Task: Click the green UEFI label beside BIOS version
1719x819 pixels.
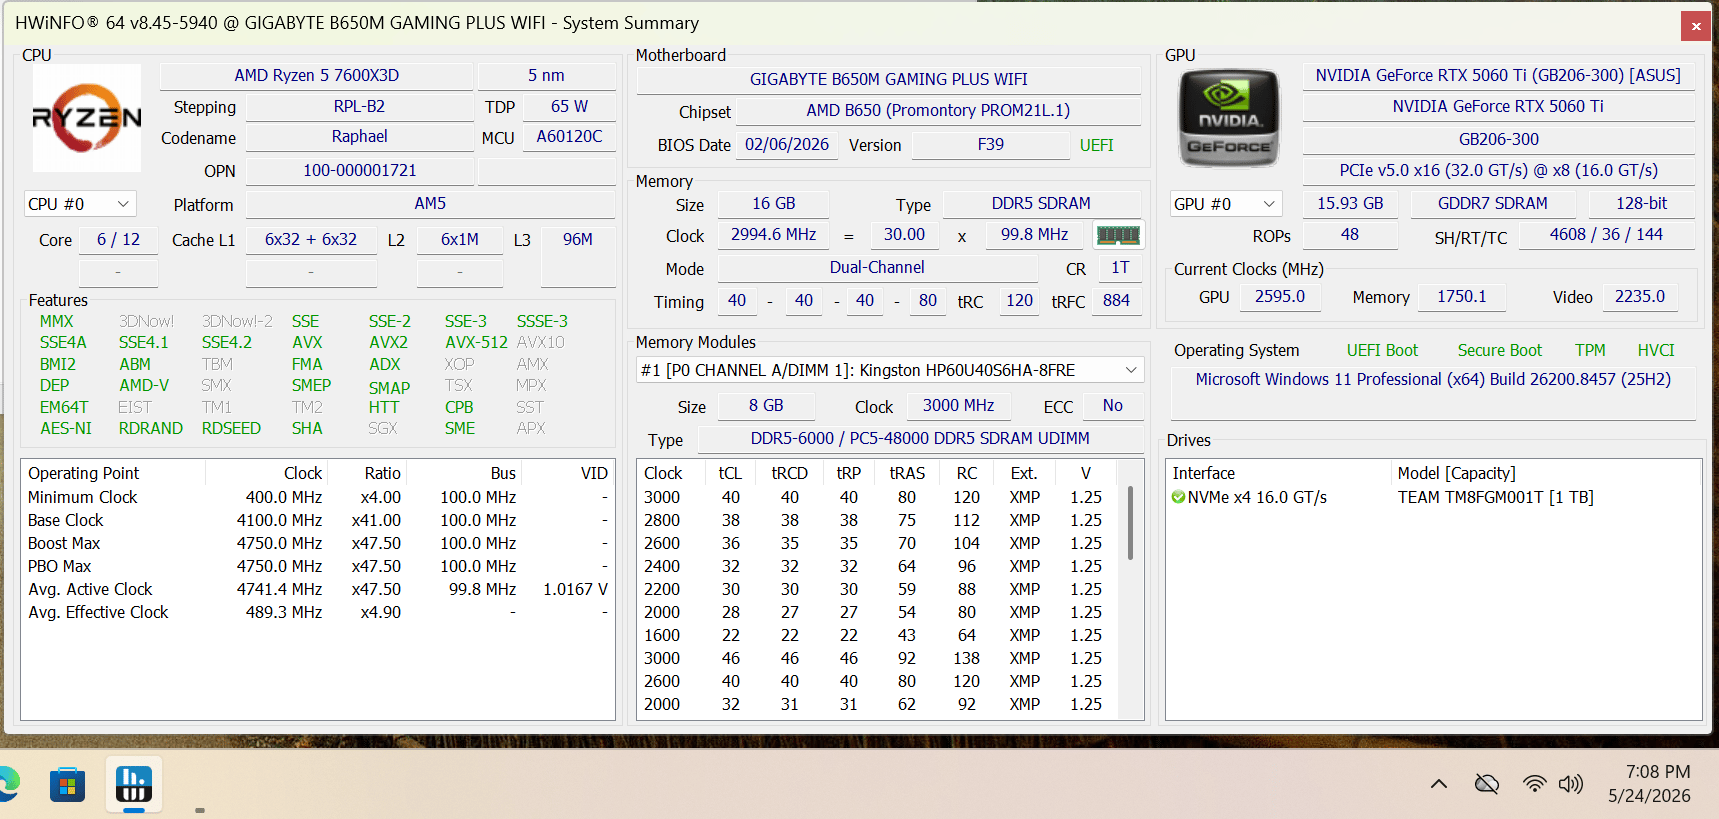Action: [x=1096, y=145]
